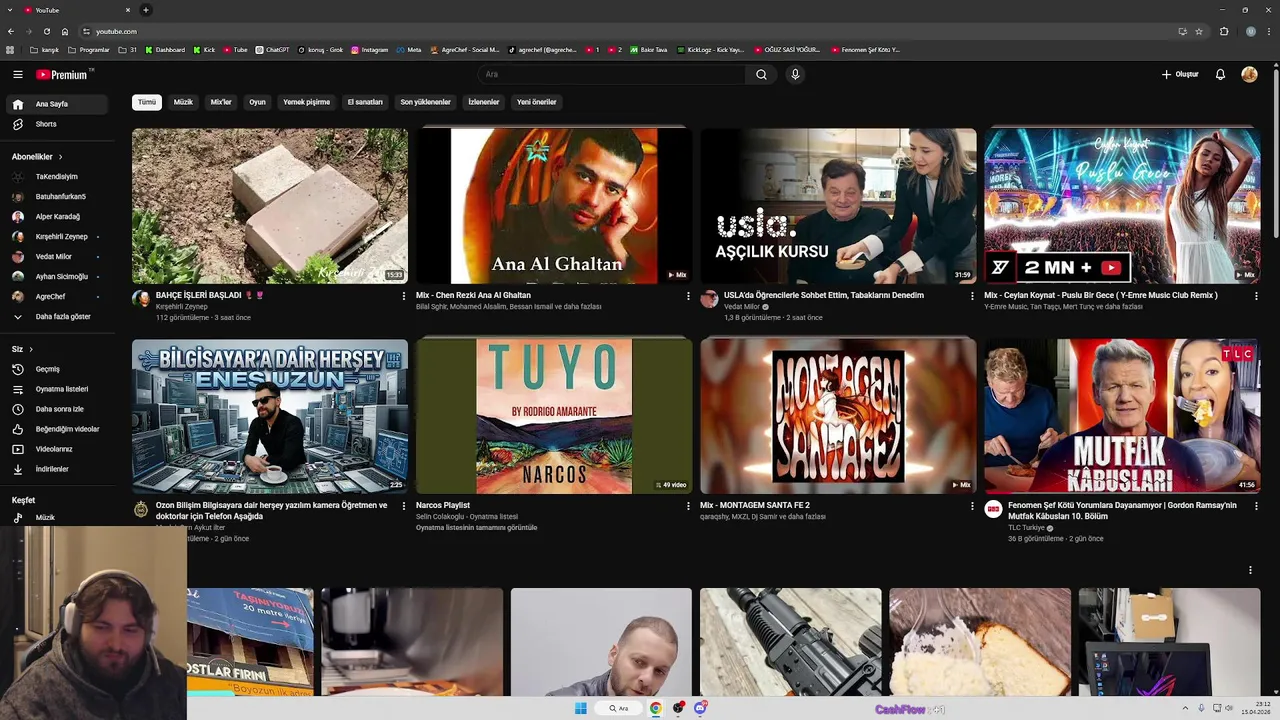Open TaKendisiyim channel subscription
This screenshot has height=720, width=1280.
pos(56,176)
